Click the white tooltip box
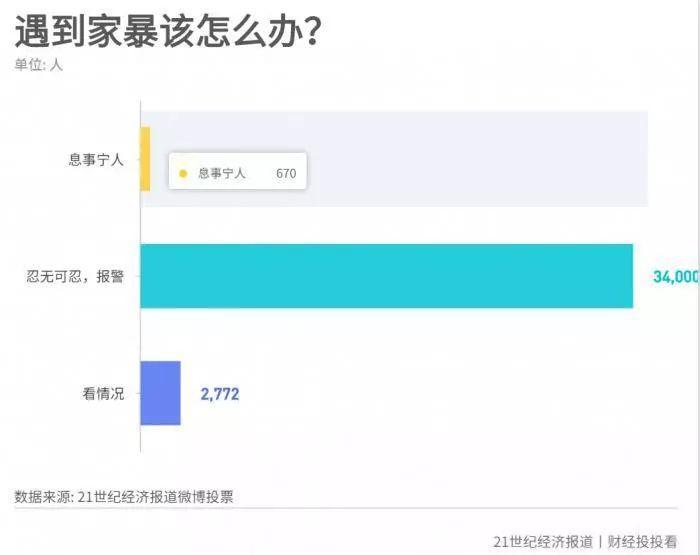The height and width of the screenshot is (555, 700). (x=238, y=171)
